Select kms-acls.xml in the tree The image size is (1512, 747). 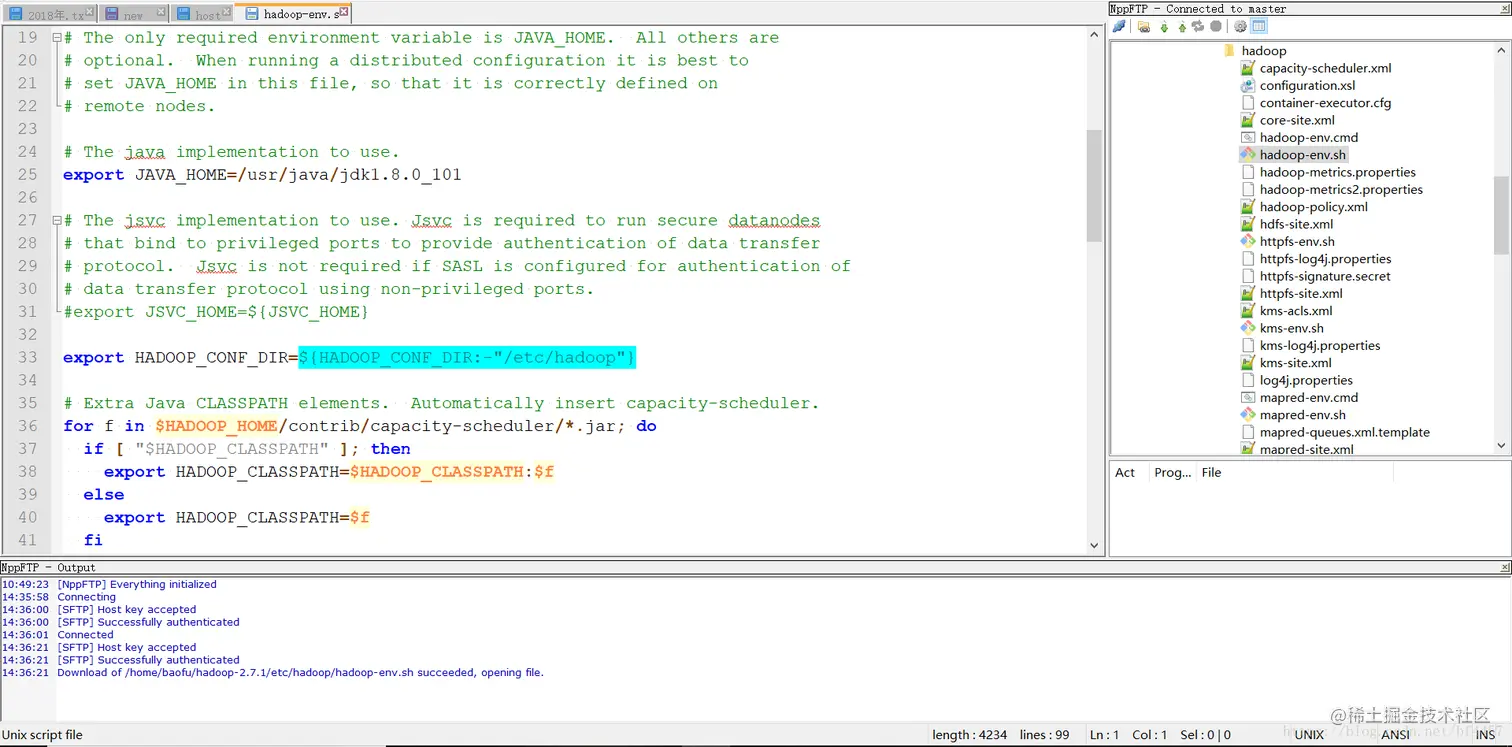[x=1296, y=311]
